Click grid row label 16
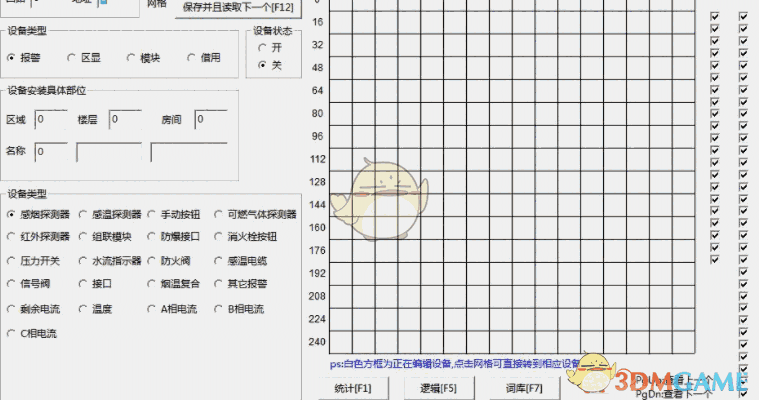The width and height of the screenshot is (759, 400). click(318, 22)
